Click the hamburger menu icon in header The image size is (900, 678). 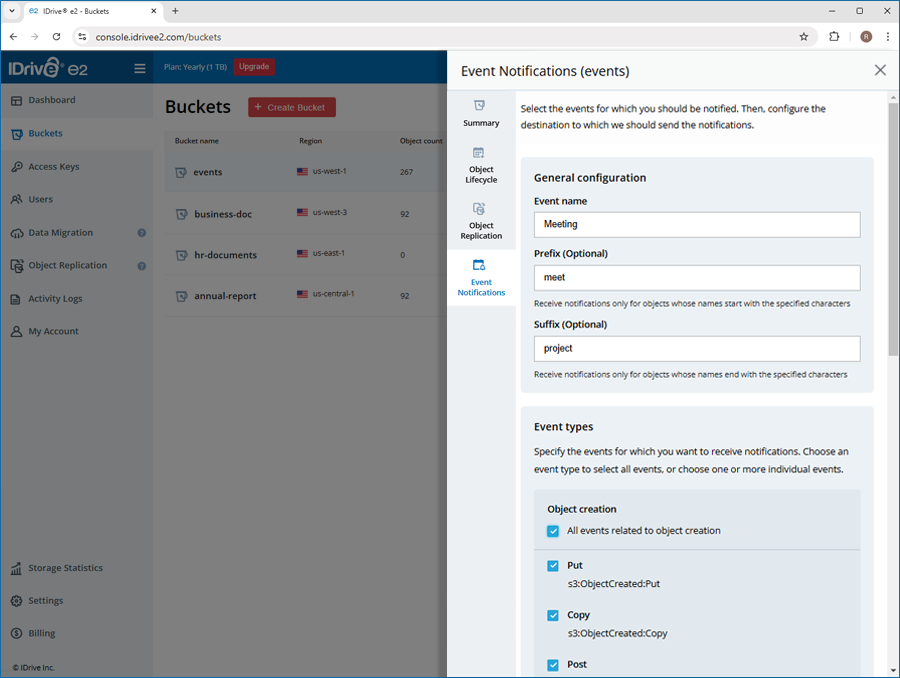coord(140,69)
